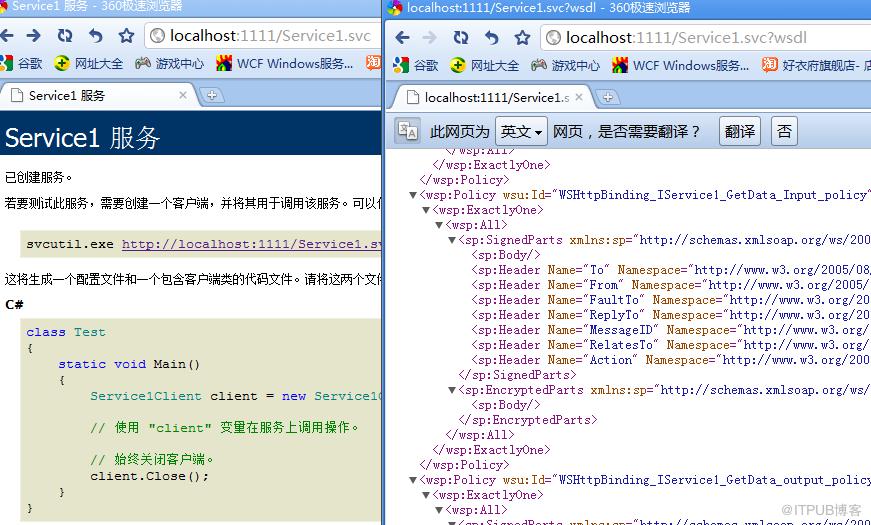Click class Test code line
Viewport: 871px width, 525px height.
coord(66,332)
